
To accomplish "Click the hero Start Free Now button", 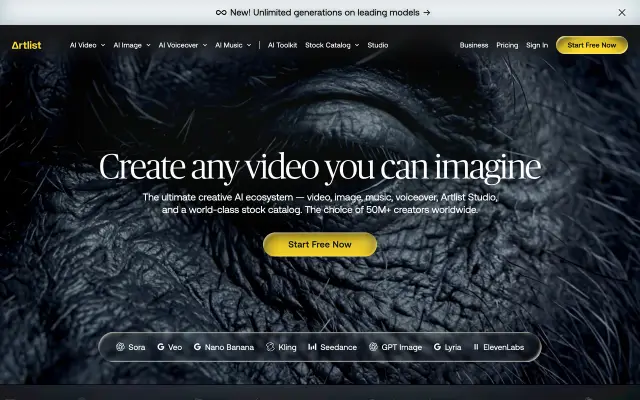I will pyautogui.click(x=320, y=244).
